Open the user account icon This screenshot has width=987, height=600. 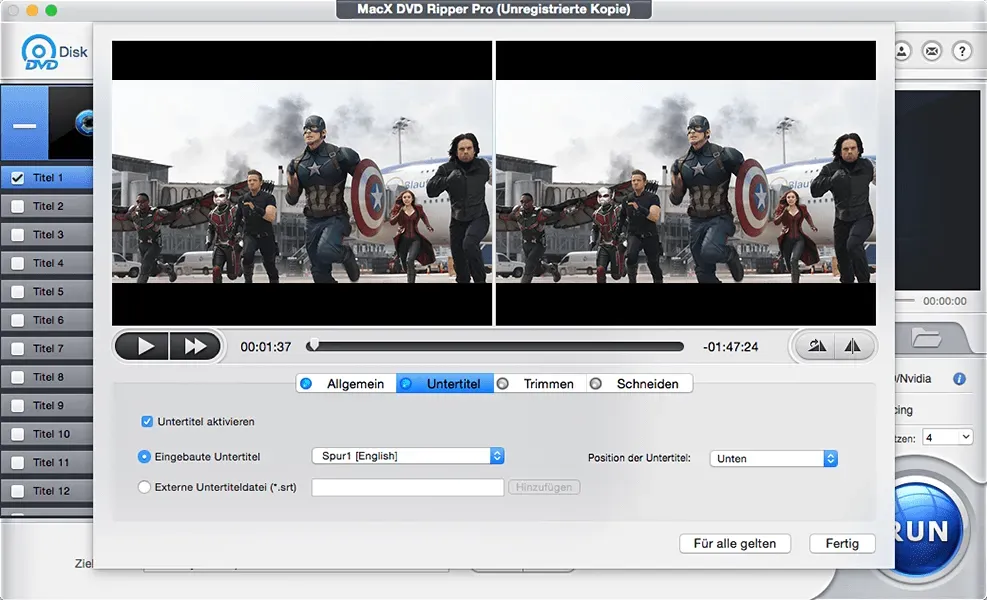coord(902,51)
